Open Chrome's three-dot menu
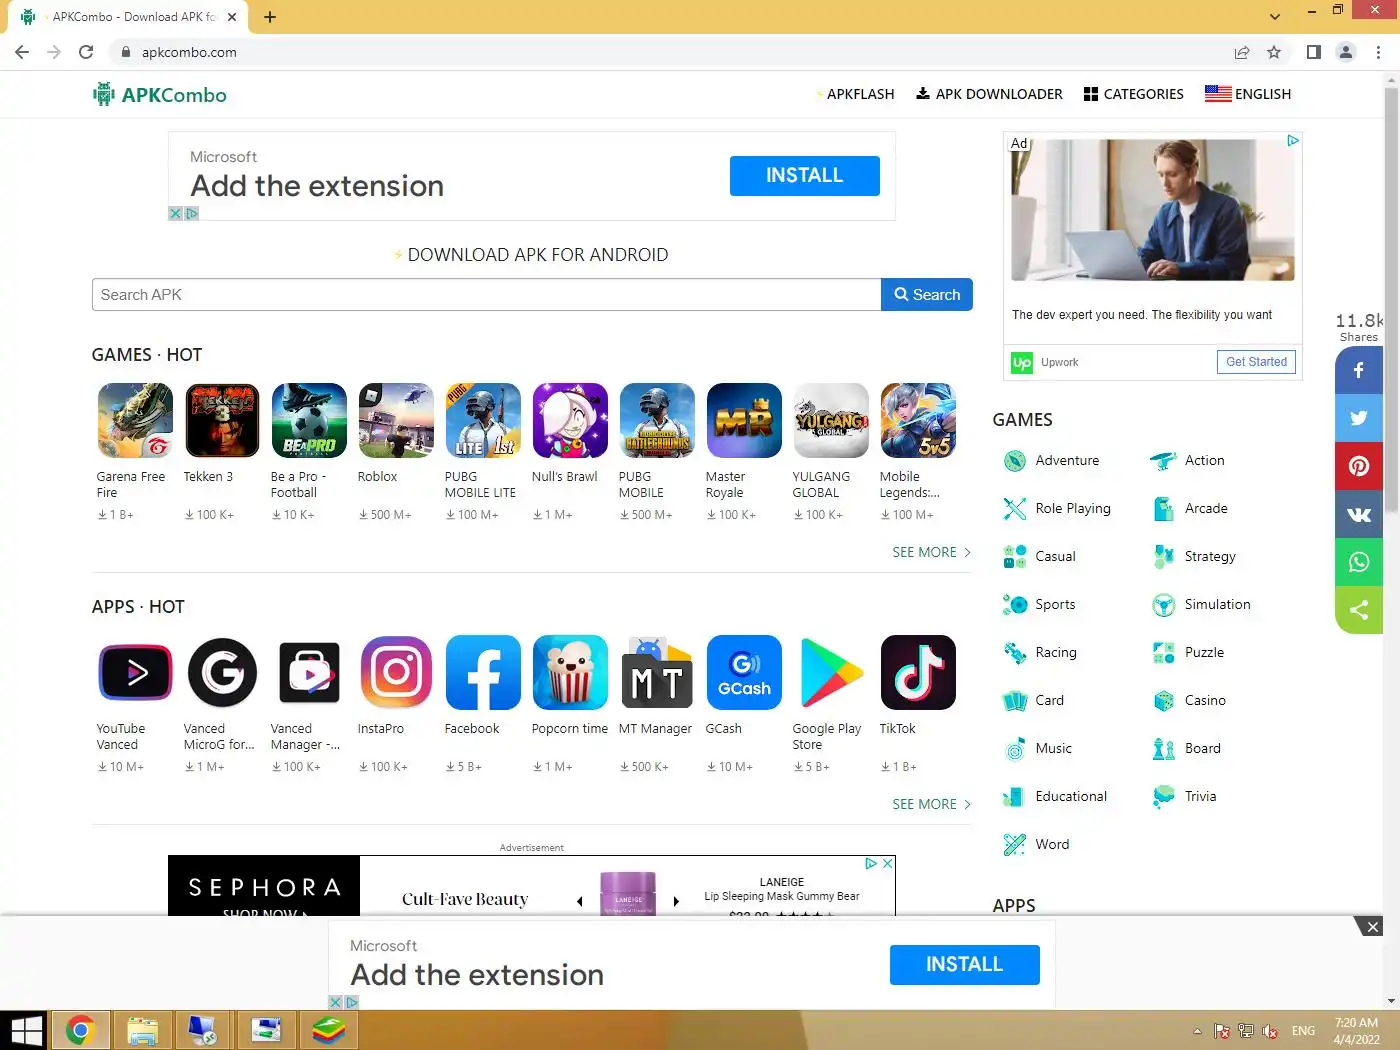 point(1378,52)
